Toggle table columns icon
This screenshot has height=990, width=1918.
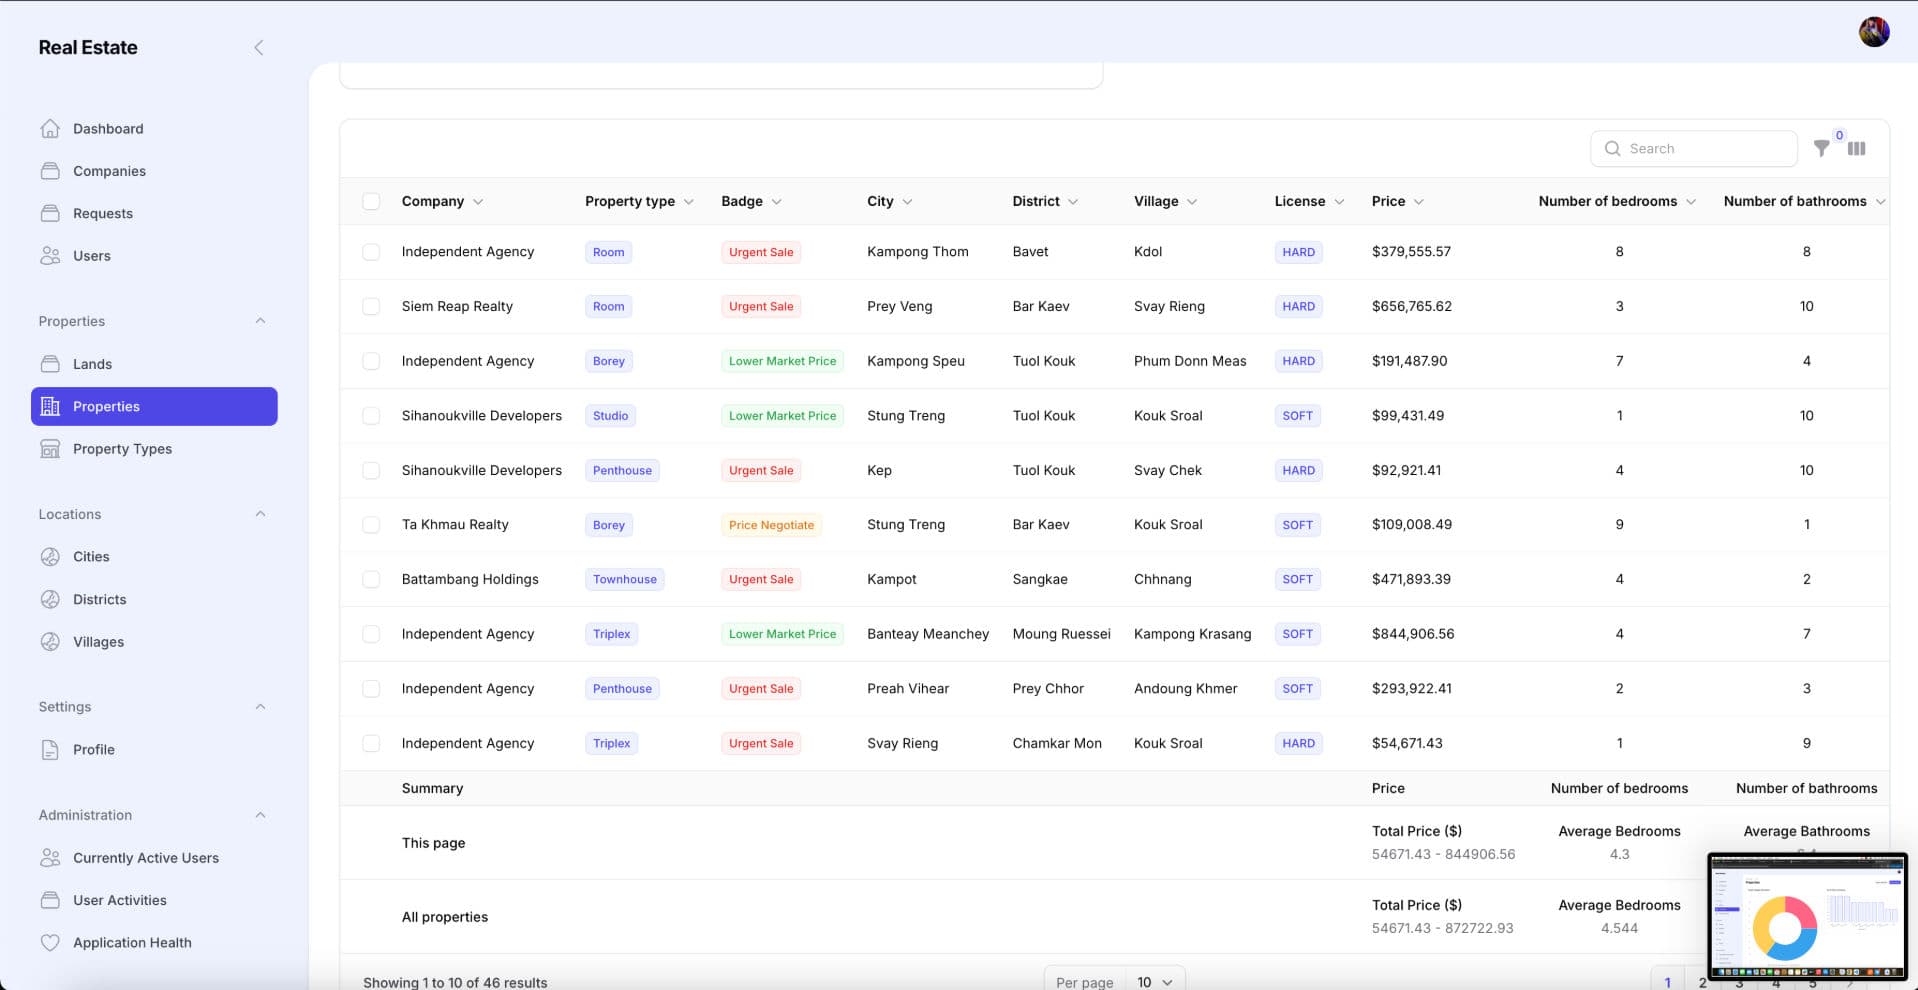[x=1857, y=148]
